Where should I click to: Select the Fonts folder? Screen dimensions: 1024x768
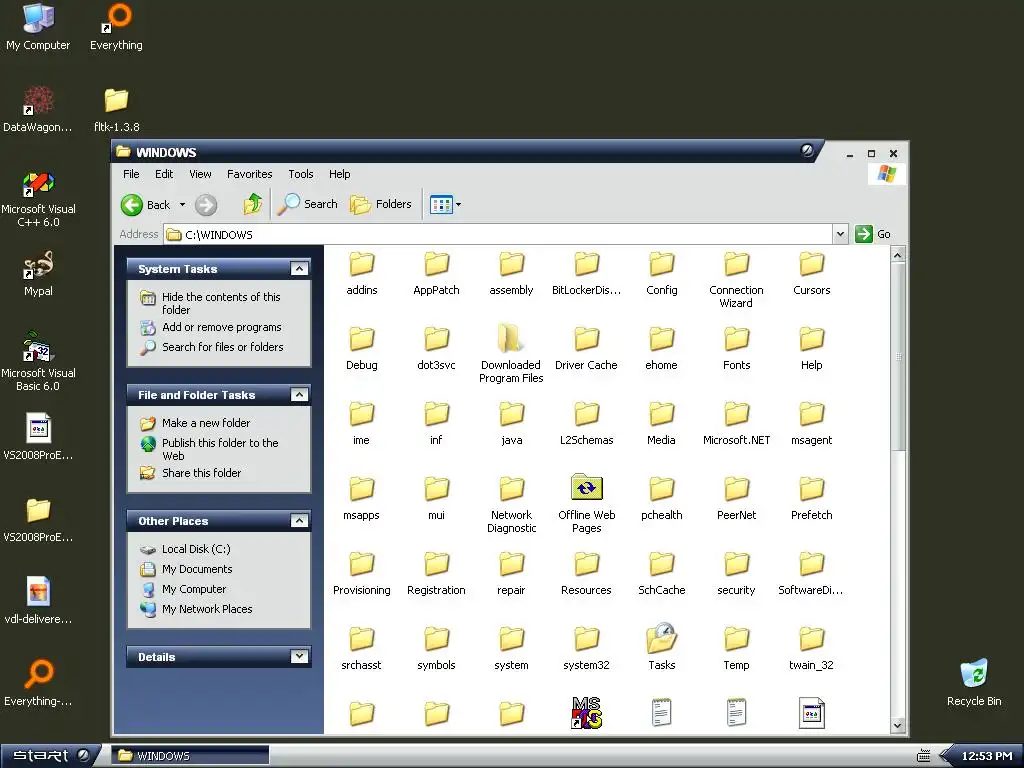[737, 349]
